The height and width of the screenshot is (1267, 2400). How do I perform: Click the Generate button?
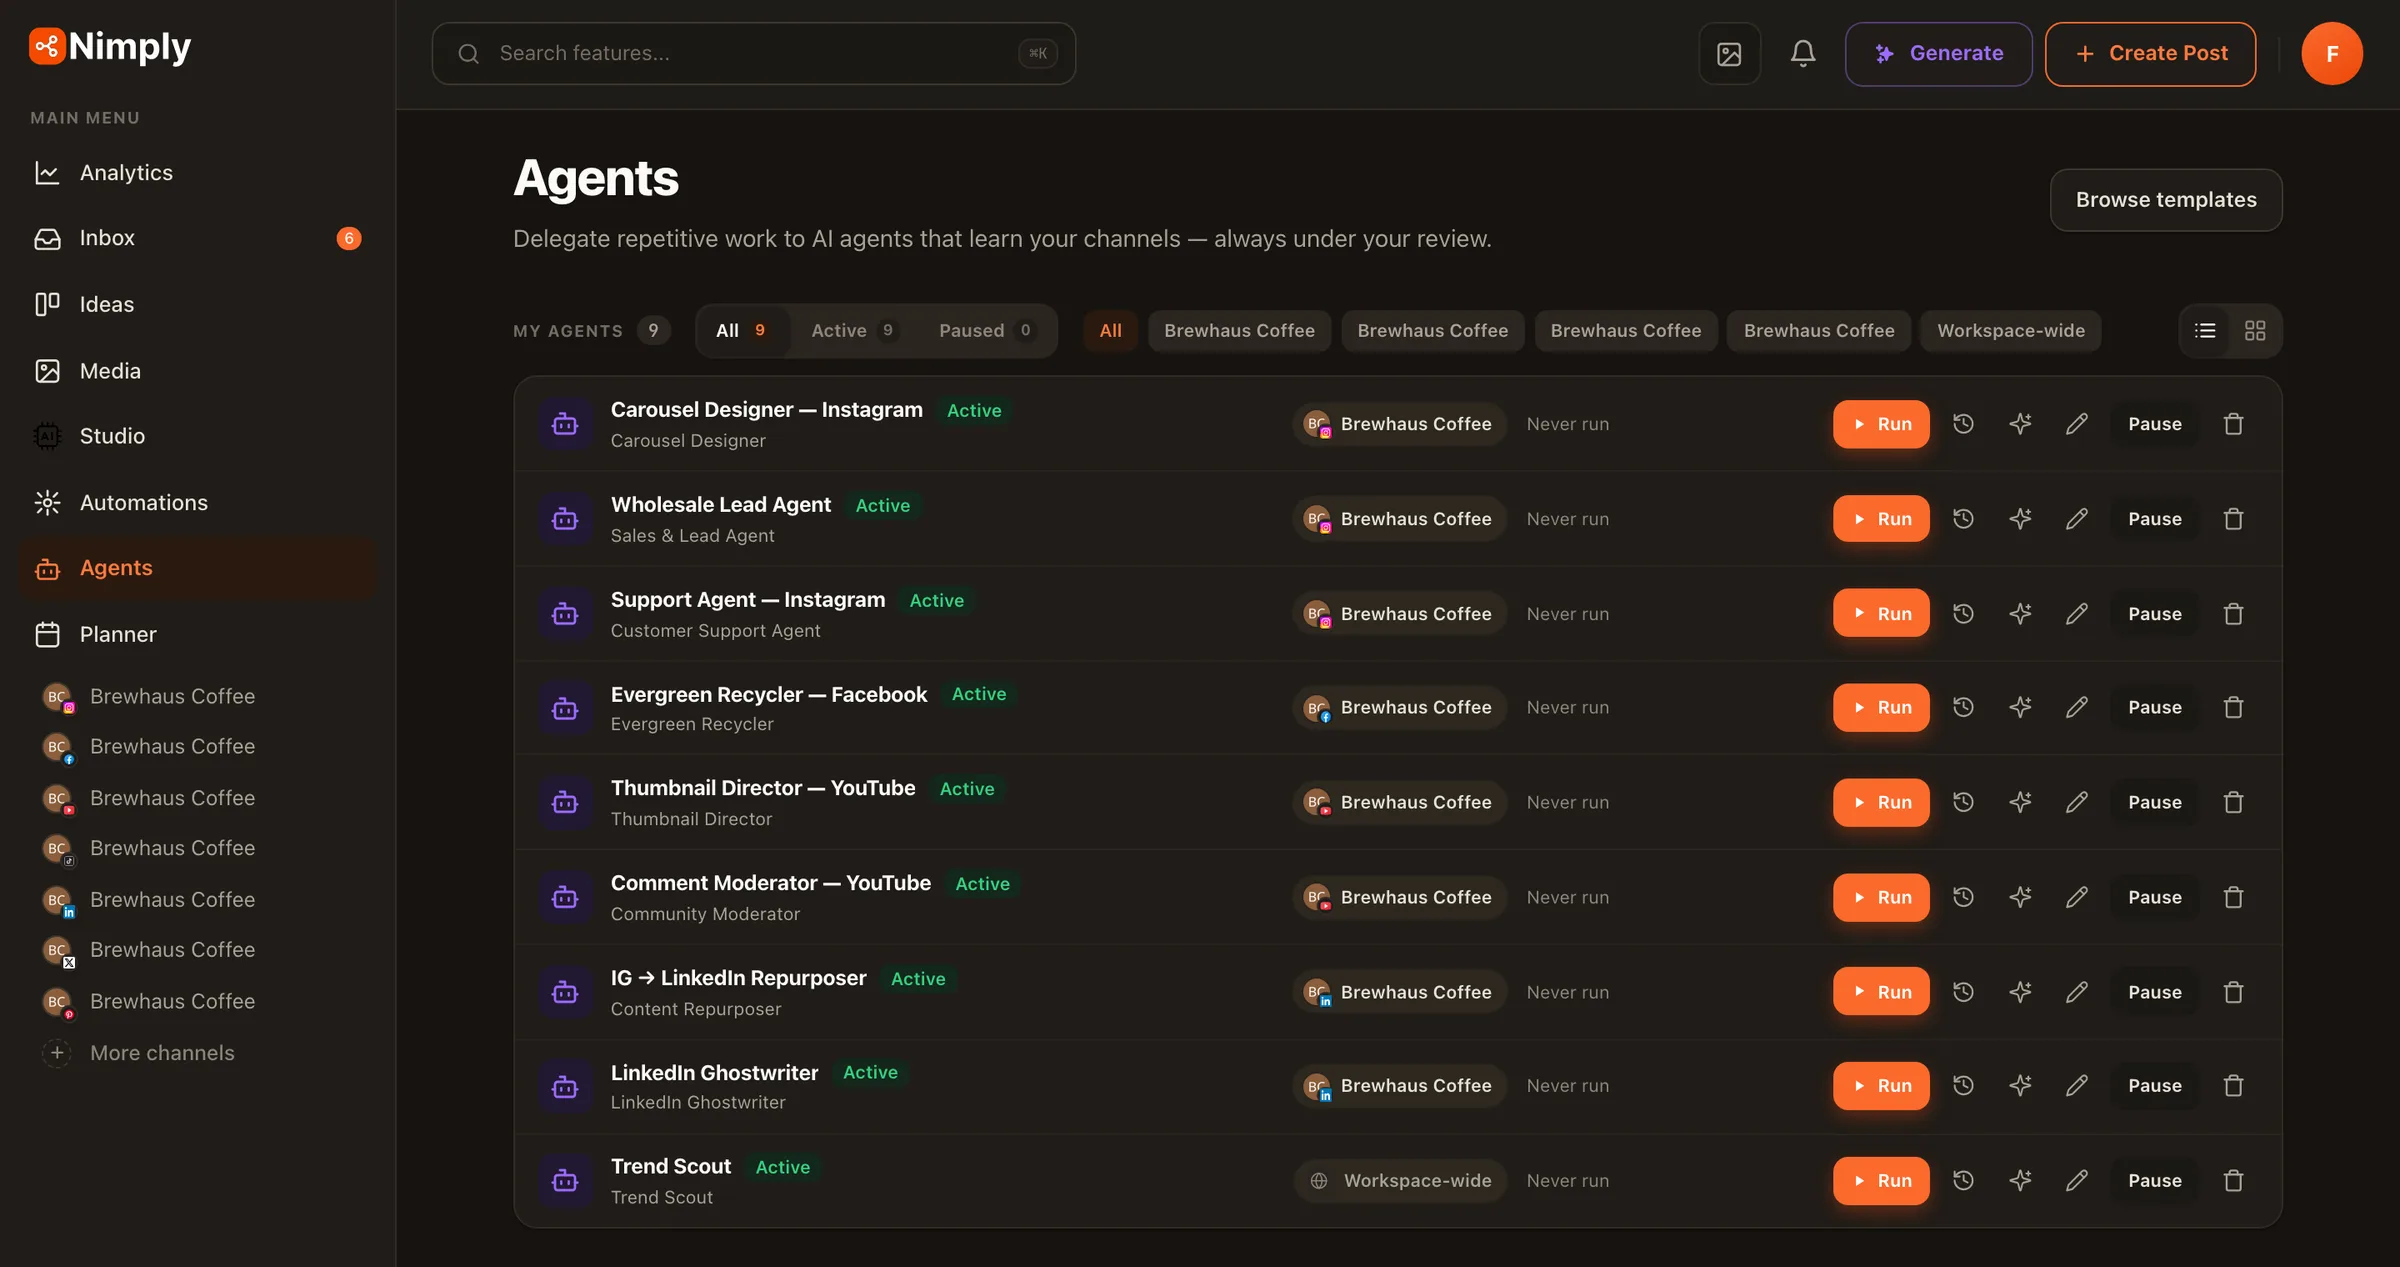(x=1938, y=54)
